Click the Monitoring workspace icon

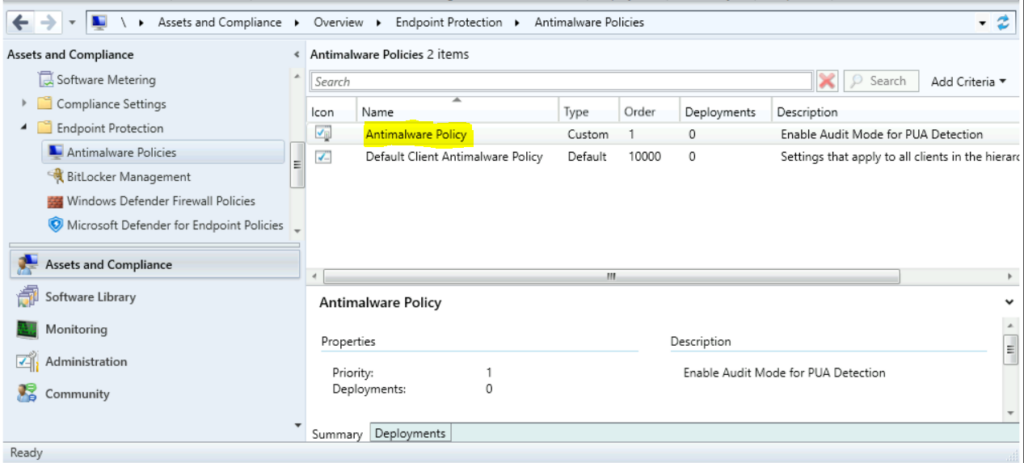coord(27,329)
